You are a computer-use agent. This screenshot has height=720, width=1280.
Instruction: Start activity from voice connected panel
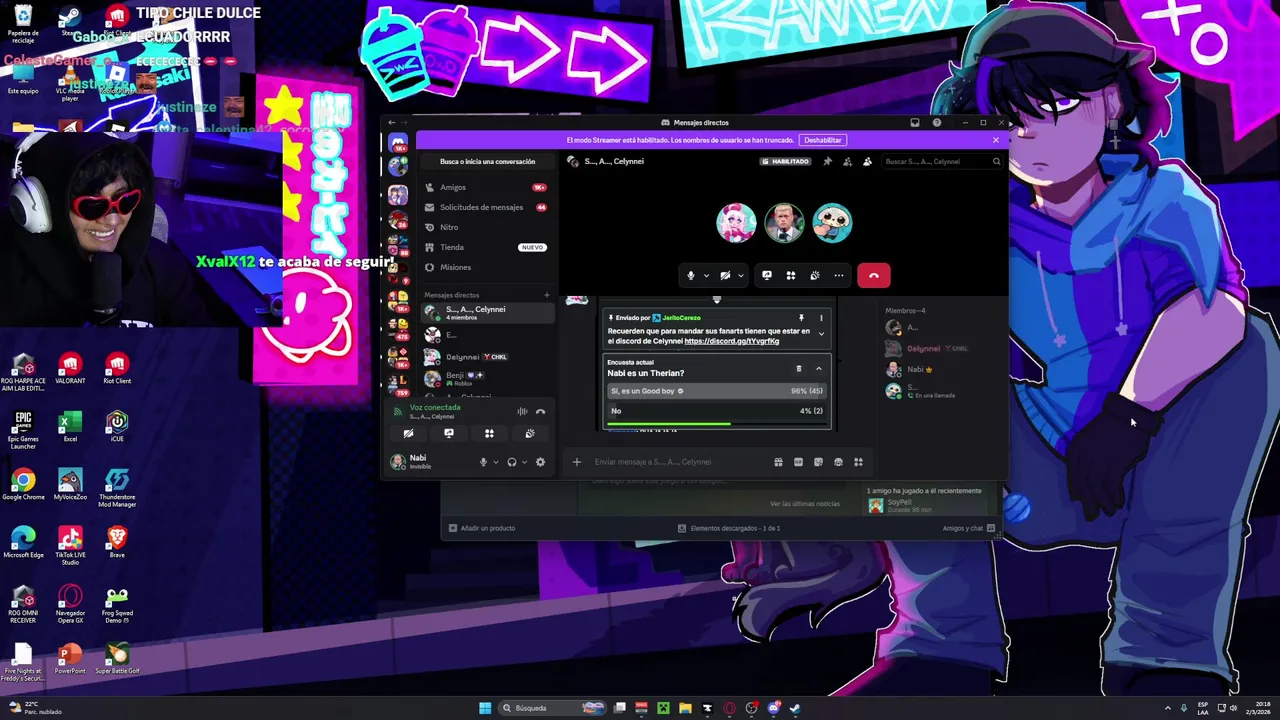pyautogui.click(x=489, y=433)
